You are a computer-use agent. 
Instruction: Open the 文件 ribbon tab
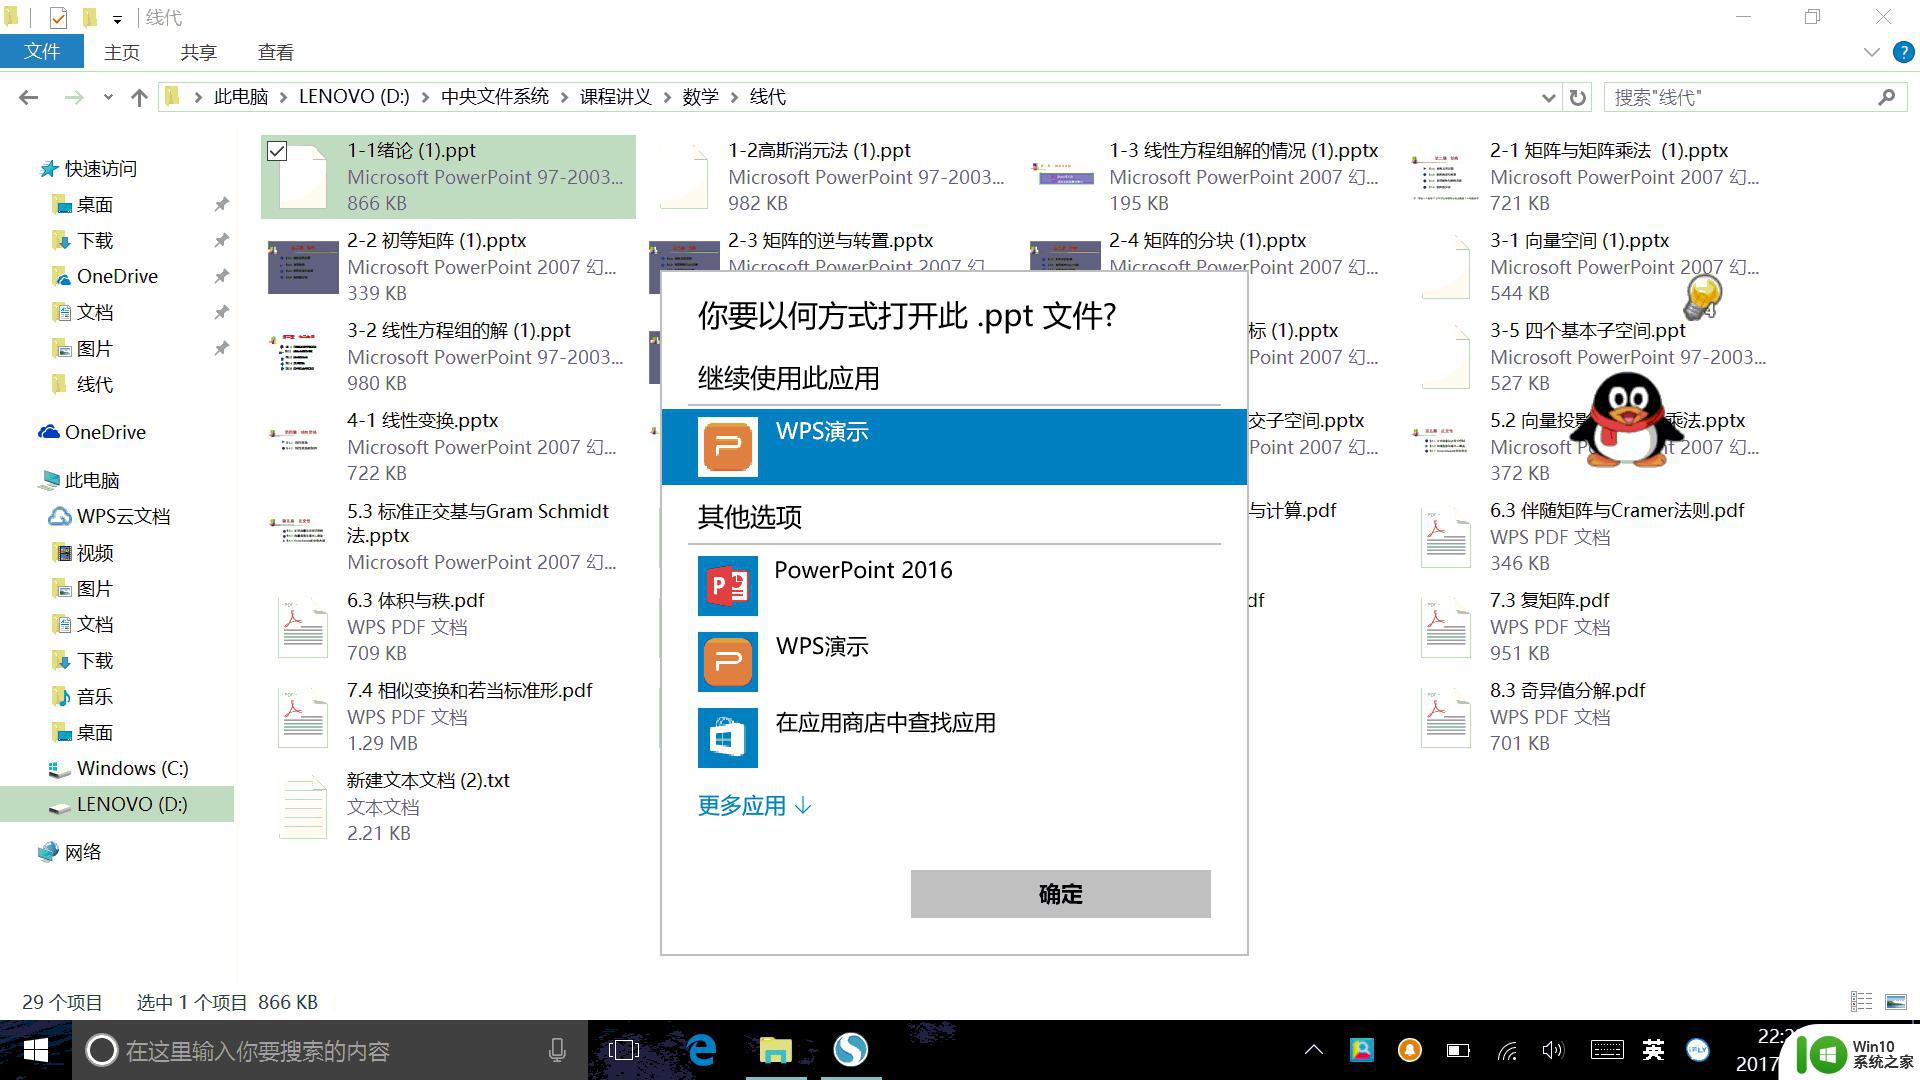(42, 52)
